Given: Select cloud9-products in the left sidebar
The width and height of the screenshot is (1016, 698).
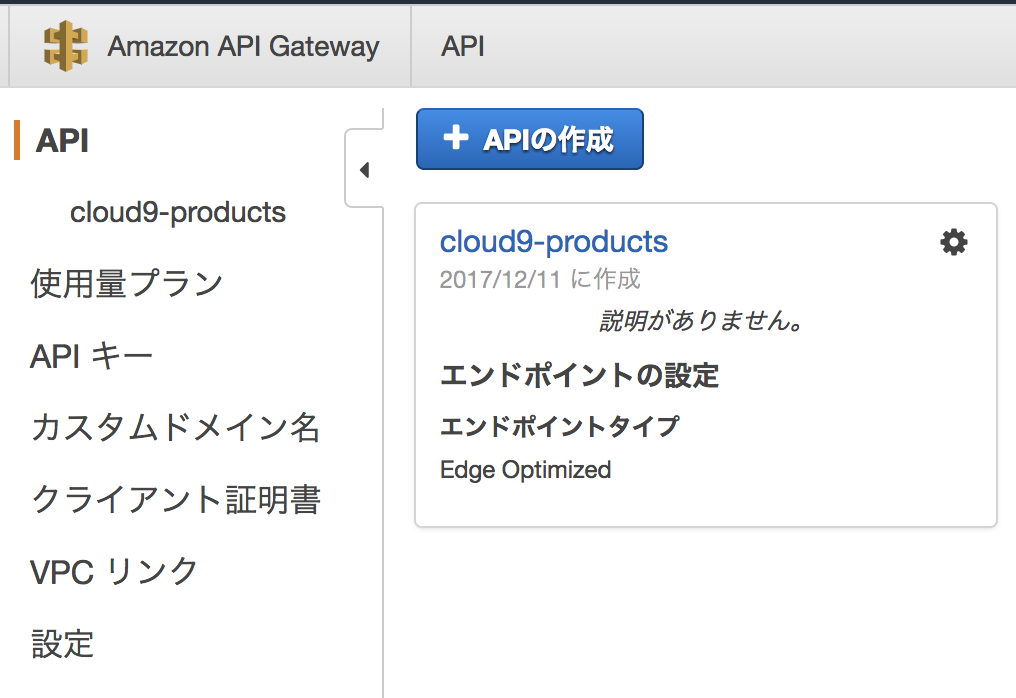Looking at the screenshot, I should tap(178, 213).
